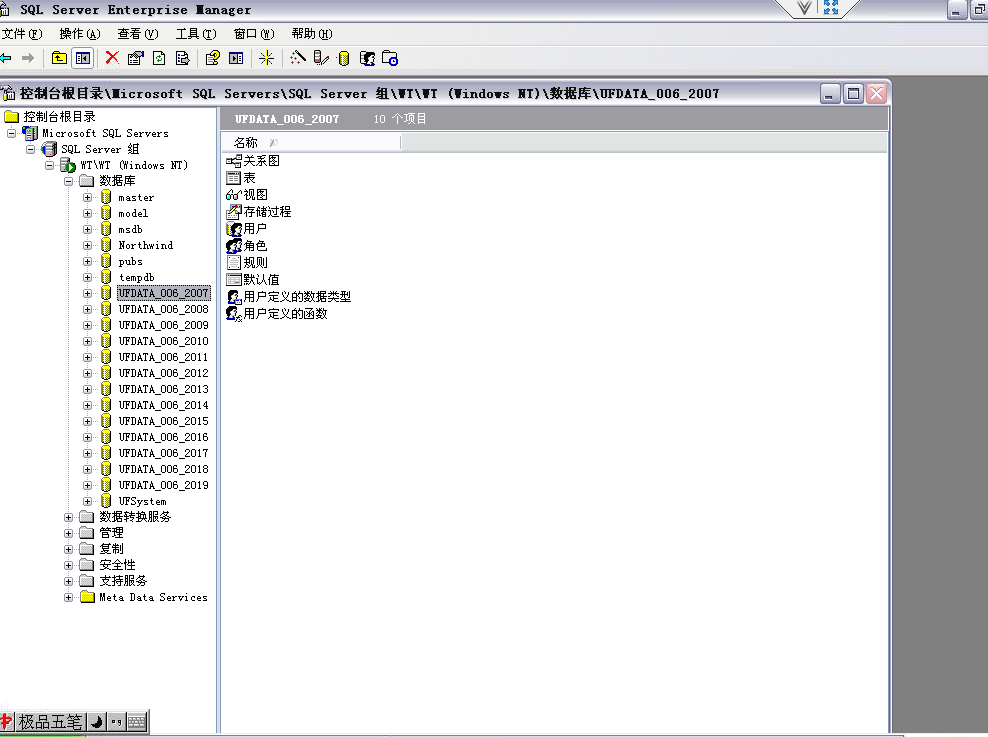988x737 pixels.
Task: Sort by the 名称 column header
Action: [311, 143]
